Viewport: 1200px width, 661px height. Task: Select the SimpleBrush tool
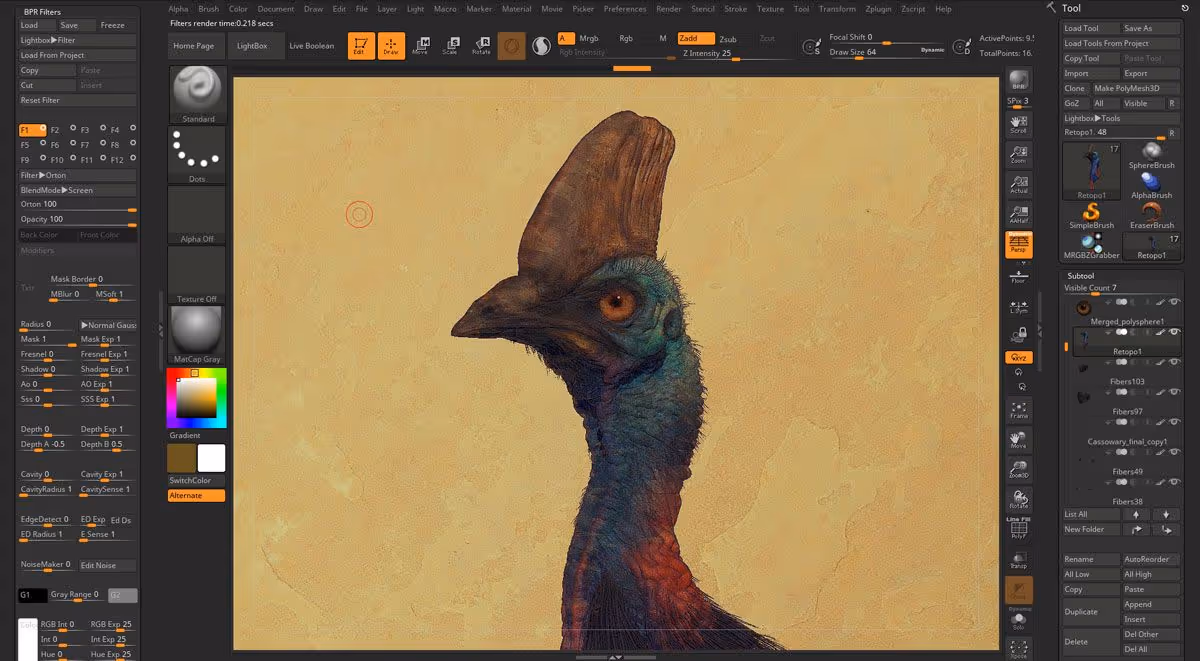(1091, 216)
